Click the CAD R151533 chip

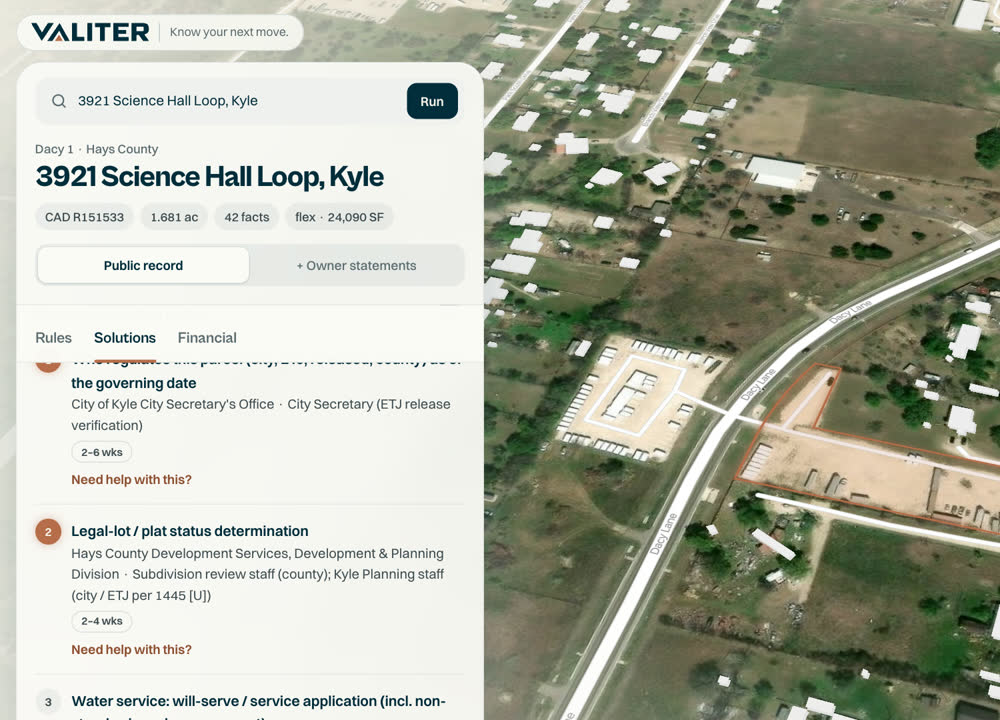pos(84,217)
